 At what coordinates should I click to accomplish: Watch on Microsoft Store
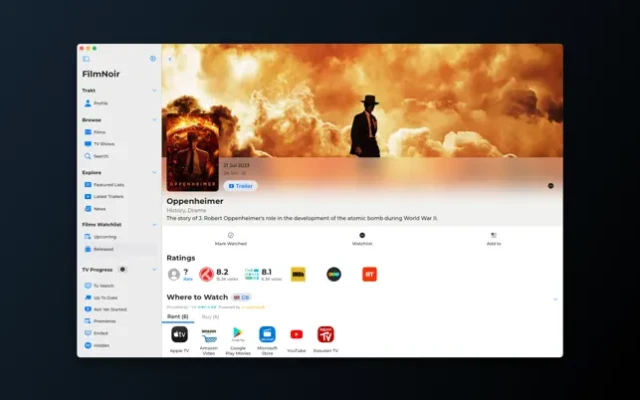(x=267, y=341)
